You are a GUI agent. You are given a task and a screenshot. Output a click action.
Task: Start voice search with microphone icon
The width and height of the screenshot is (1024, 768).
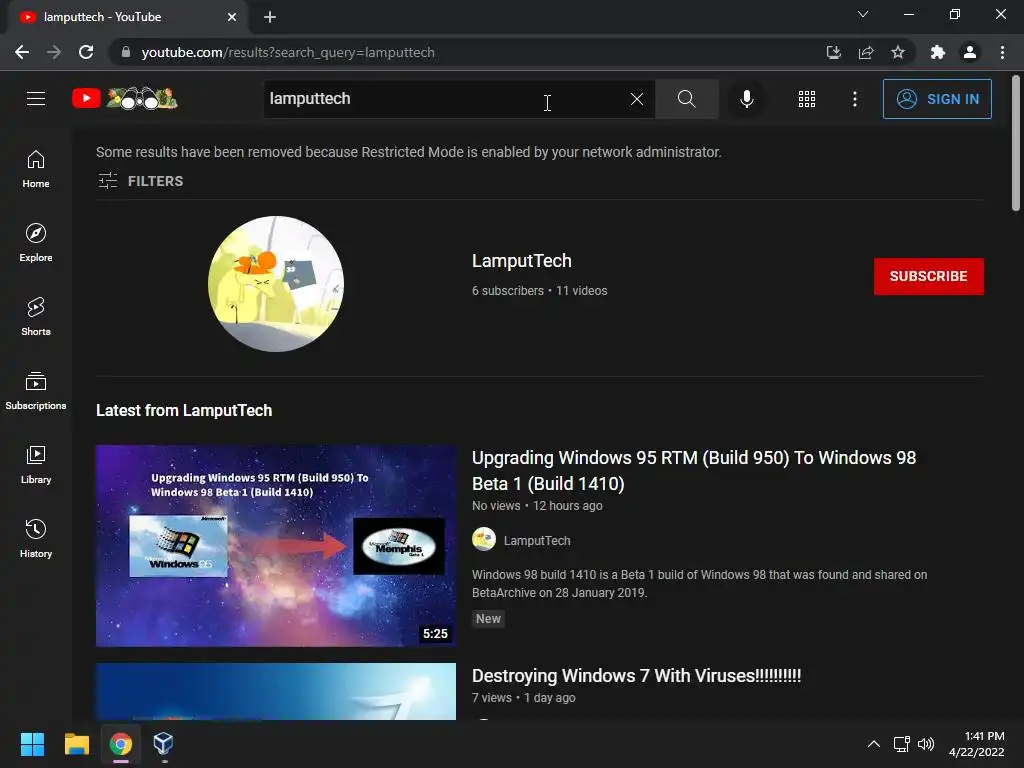coord(746,99)
